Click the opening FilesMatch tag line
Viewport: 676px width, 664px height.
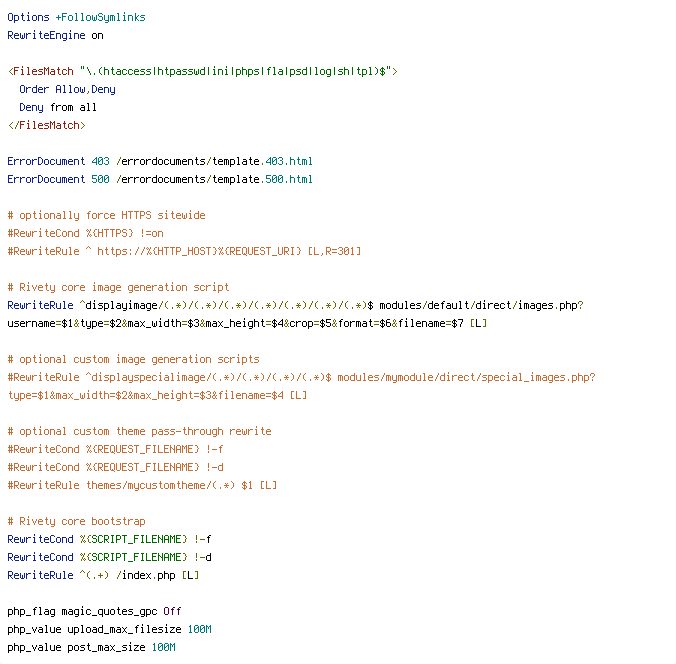(203, 71)
